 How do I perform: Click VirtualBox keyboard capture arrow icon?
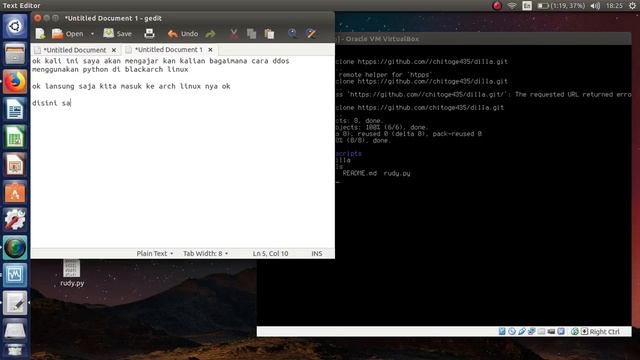tap(584, 331)
